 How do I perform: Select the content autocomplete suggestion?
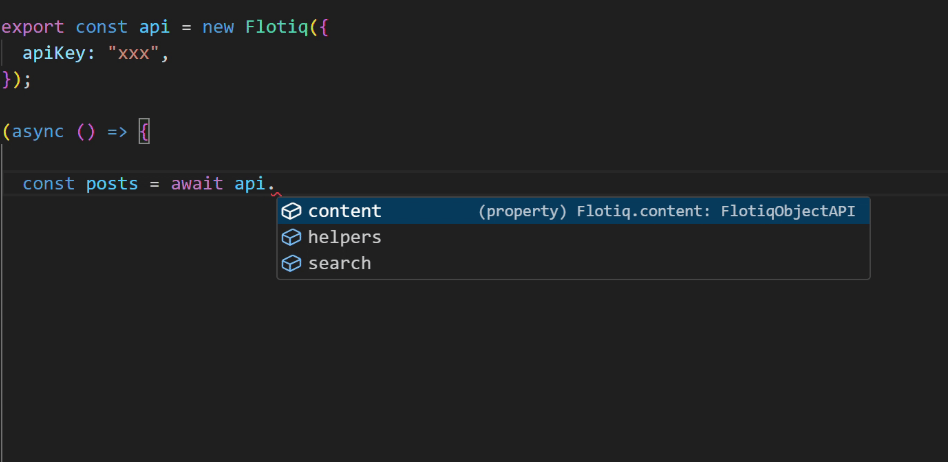[344, 211]
